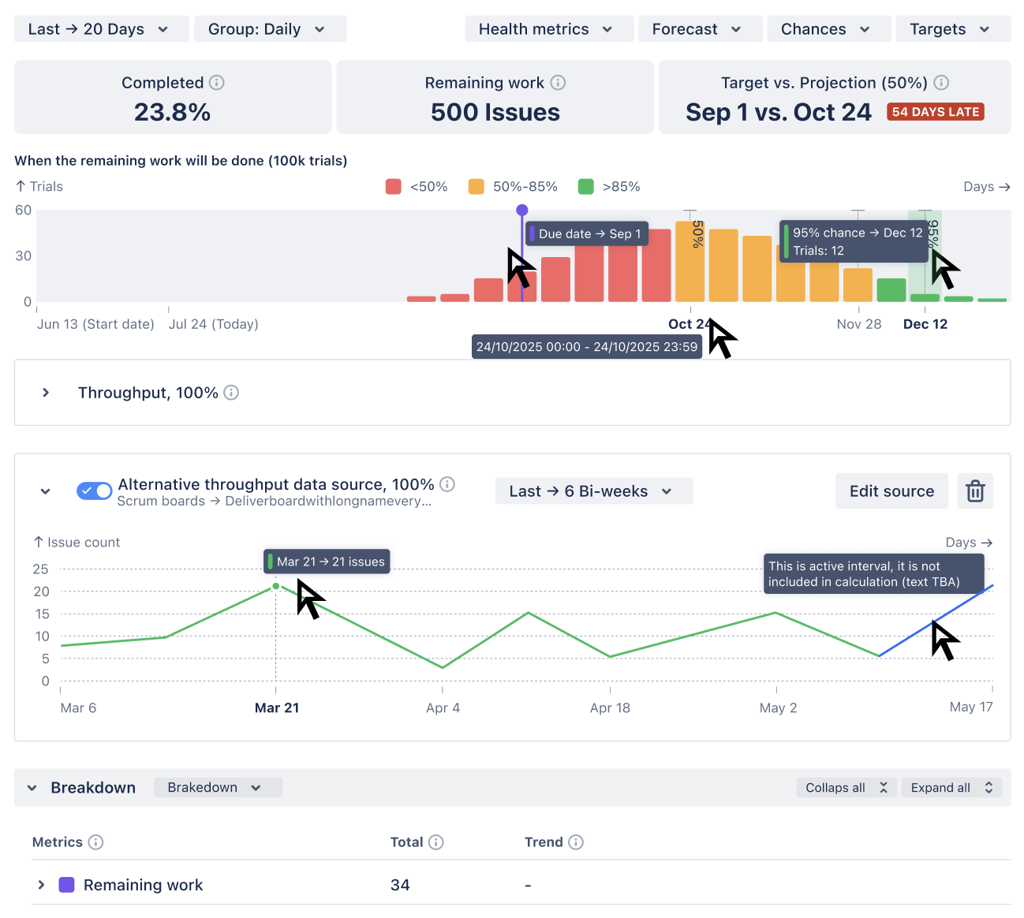Disable the Alternative throughput data source toggle
Screen dimensions: 1024x918
click(x=94, y=491)
